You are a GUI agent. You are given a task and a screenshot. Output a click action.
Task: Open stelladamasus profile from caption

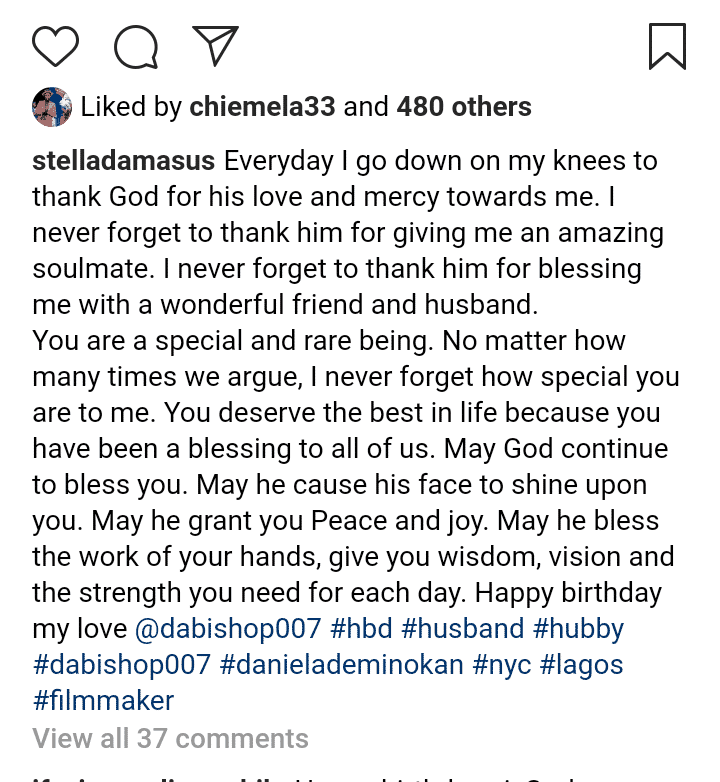[x=124, y=161]
